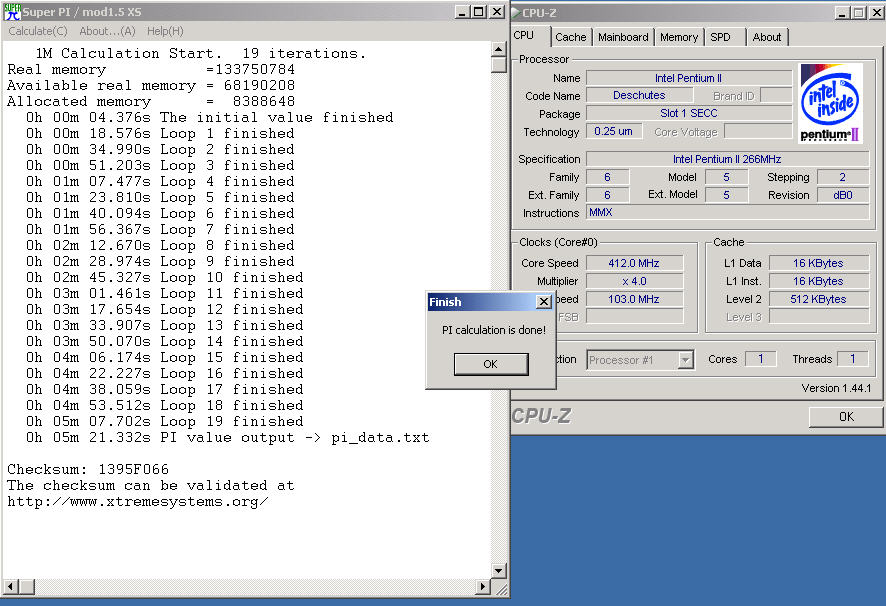
Task: Switch to the About tab in CPU-Z
Action: pos(767,37)
